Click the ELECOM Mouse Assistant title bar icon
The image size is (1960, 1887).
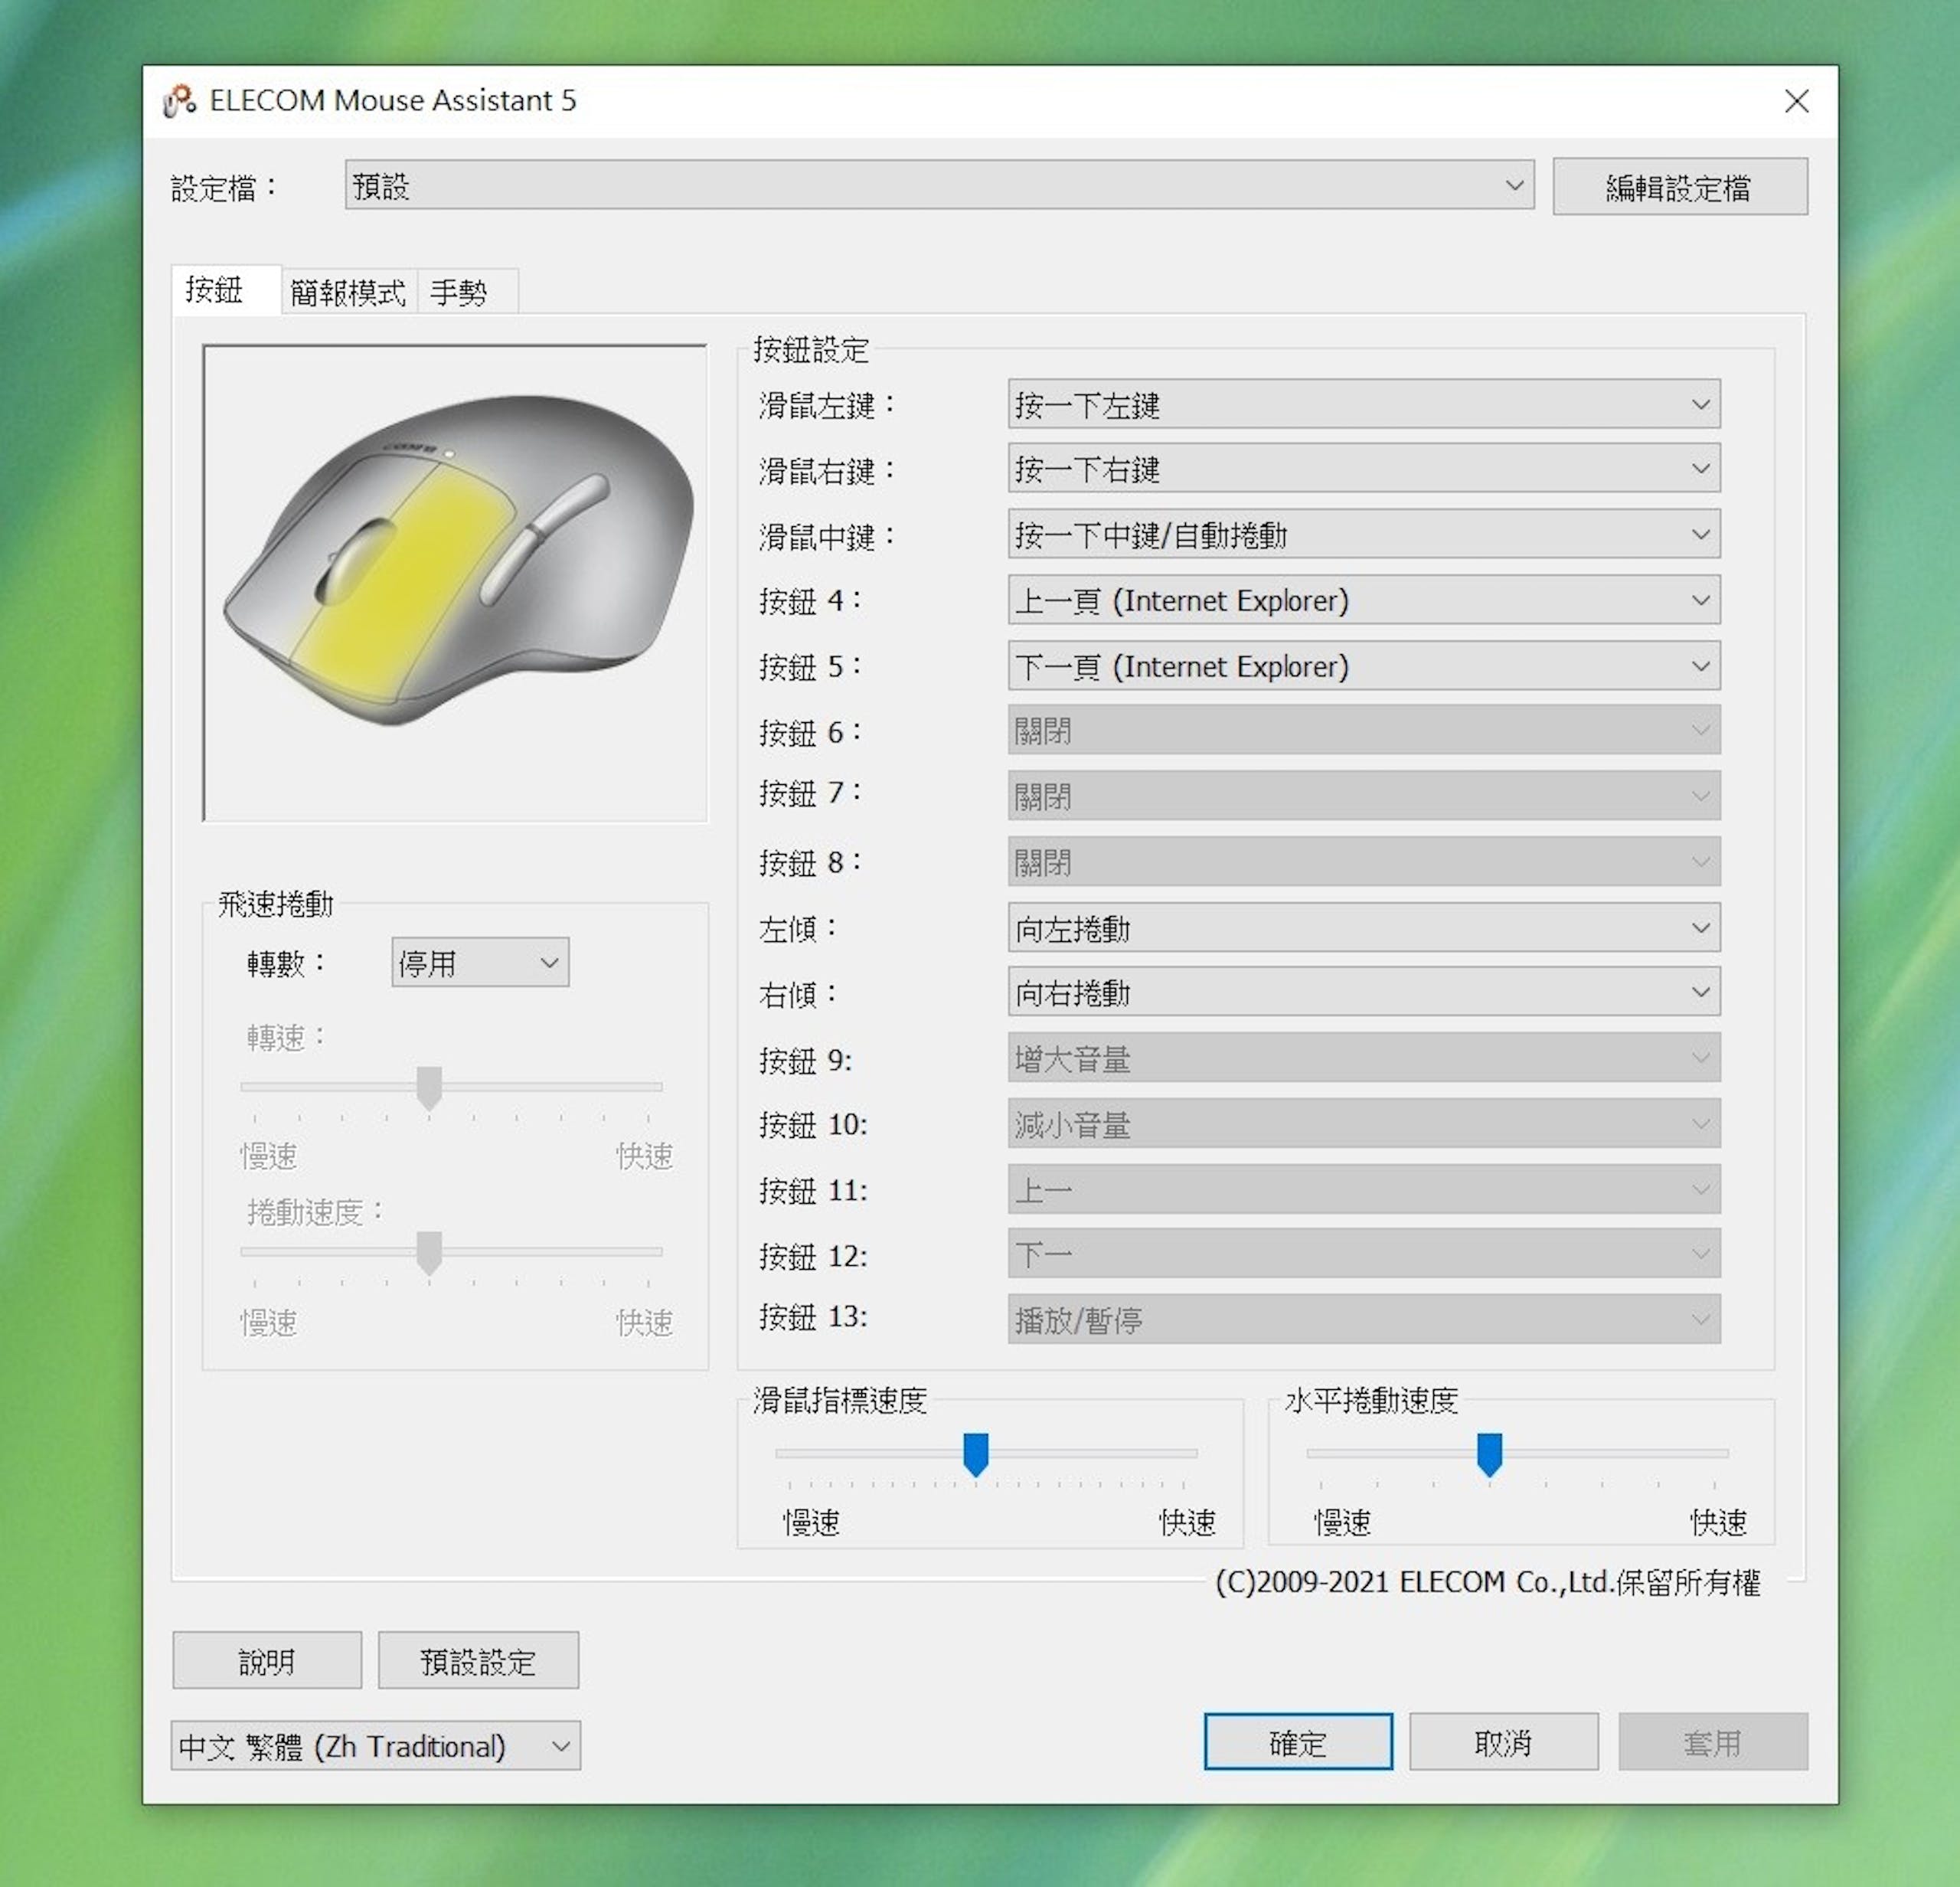179,101
